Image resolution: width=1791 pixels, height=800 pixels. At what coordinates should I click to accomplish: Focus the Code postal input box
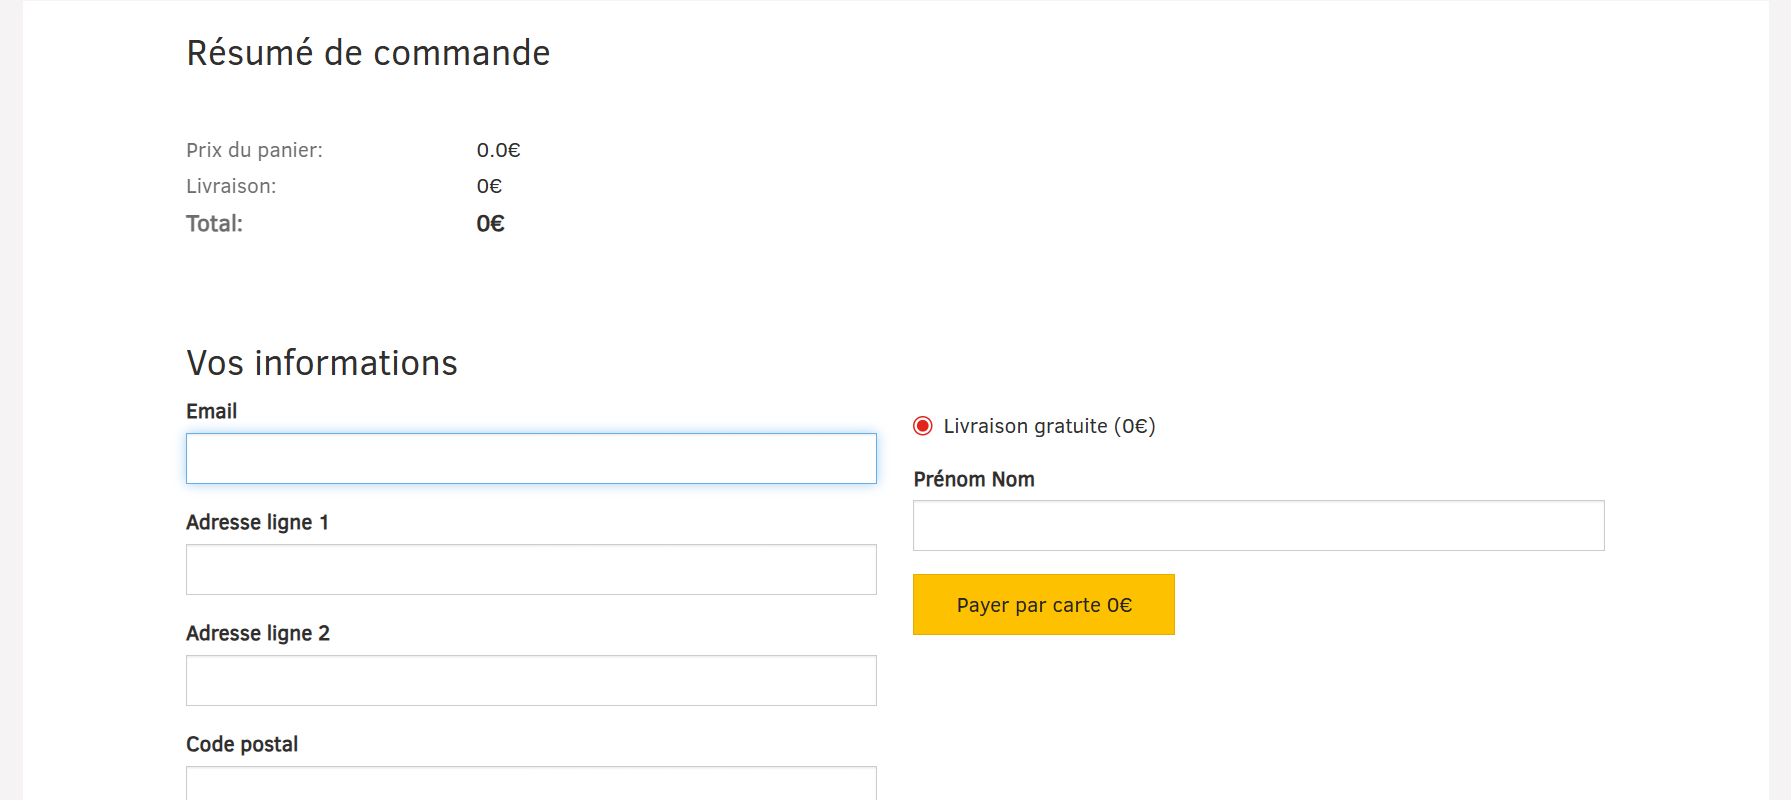click(x=531, y=783)
